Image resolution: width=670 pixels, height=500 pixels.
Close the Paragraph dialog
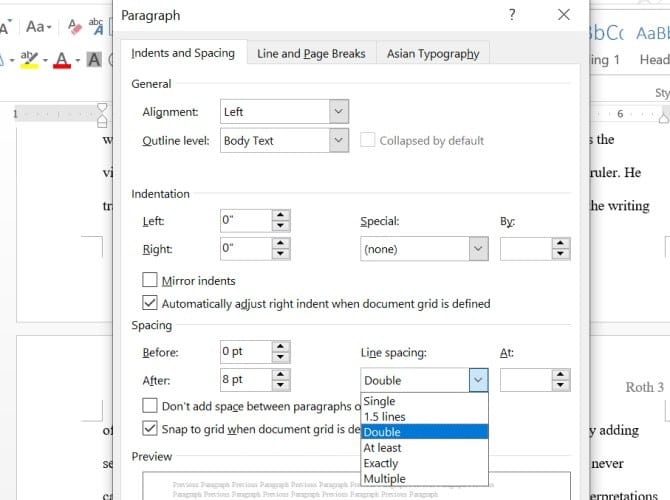click(564, 15)
